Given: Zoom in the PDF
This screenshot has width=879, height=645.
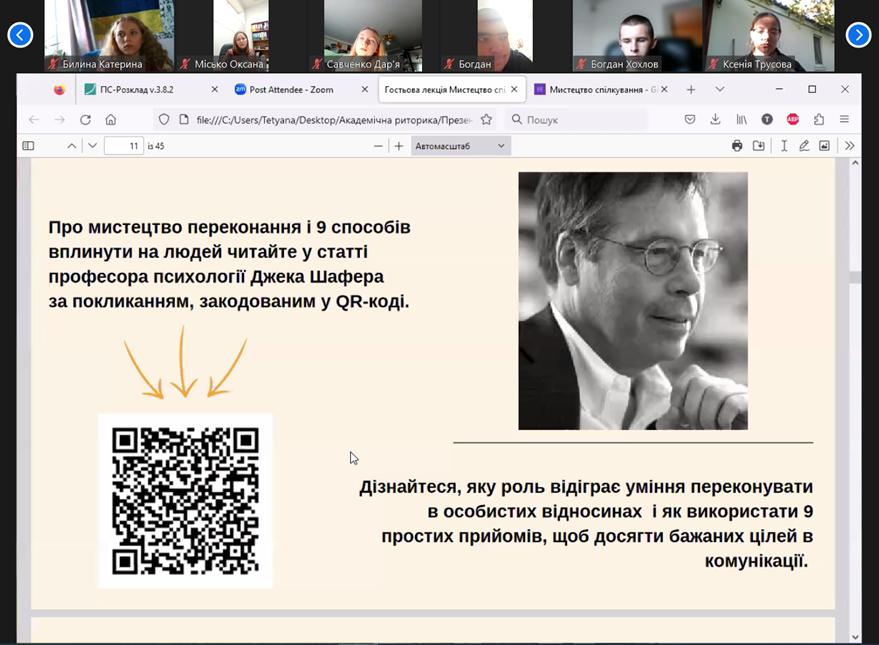Looking at the screenshot, I should pos(399,146).
